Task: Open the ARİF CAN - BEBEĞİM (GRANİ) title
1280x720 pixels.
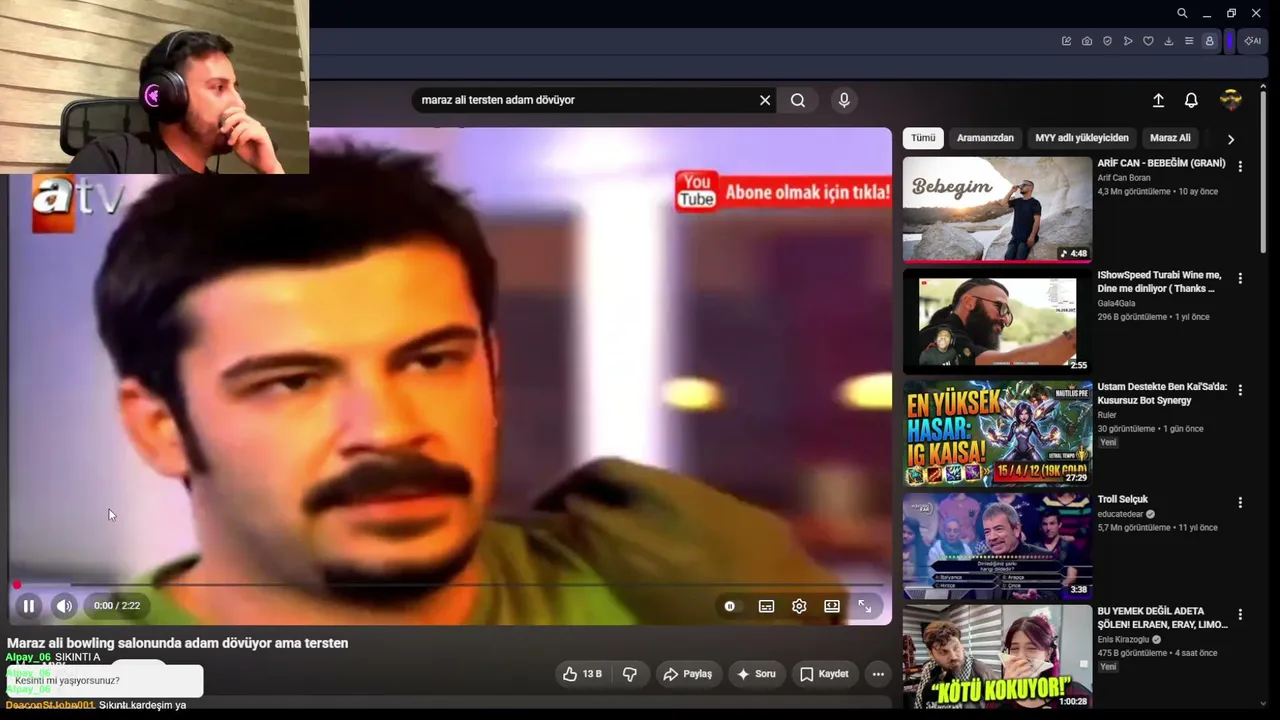Action: point(1161,163)
